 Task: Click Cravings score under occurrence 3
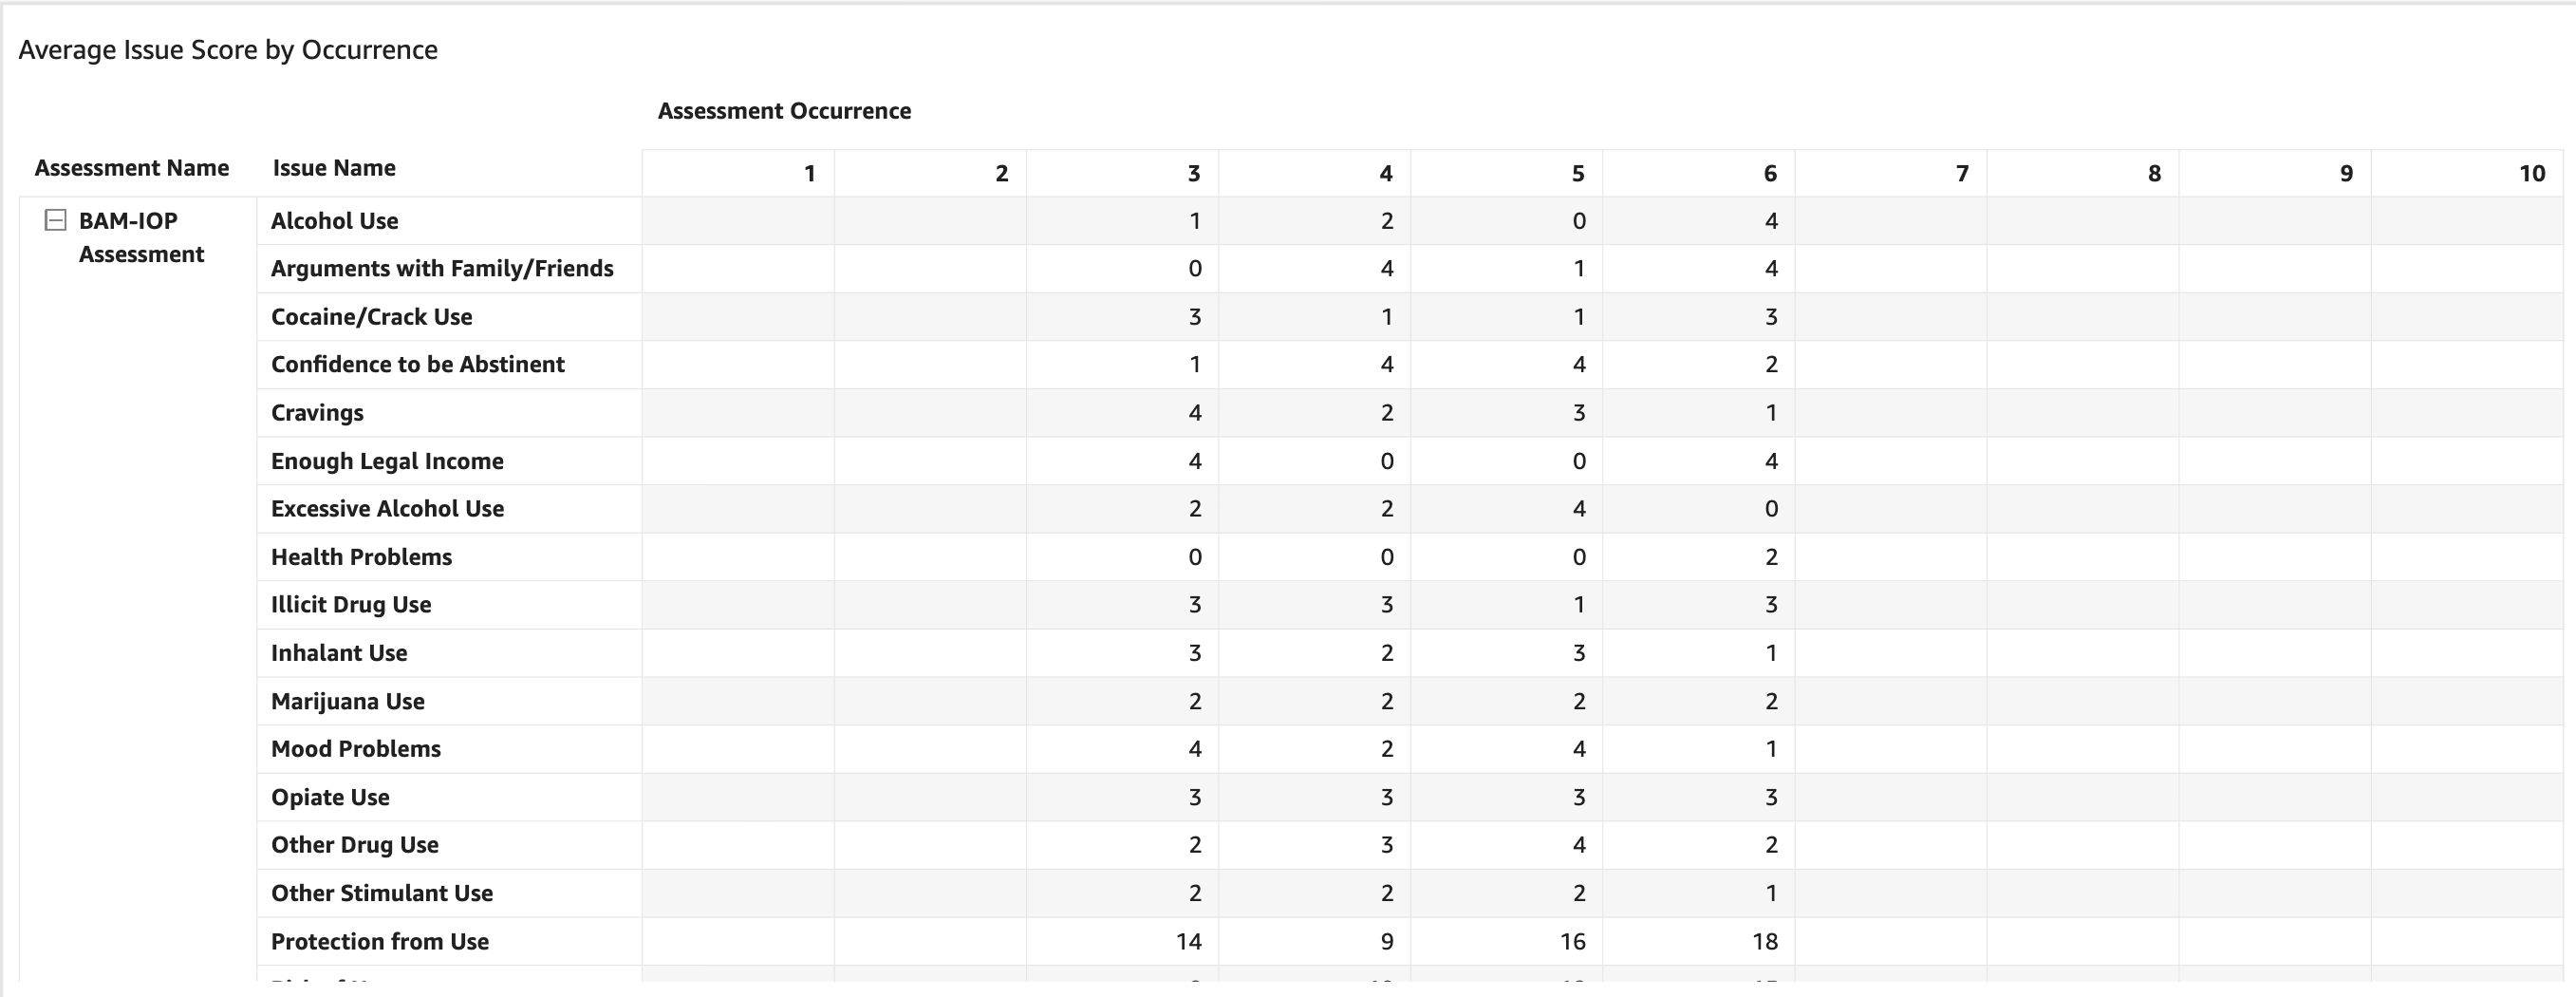pos(1194,413)
